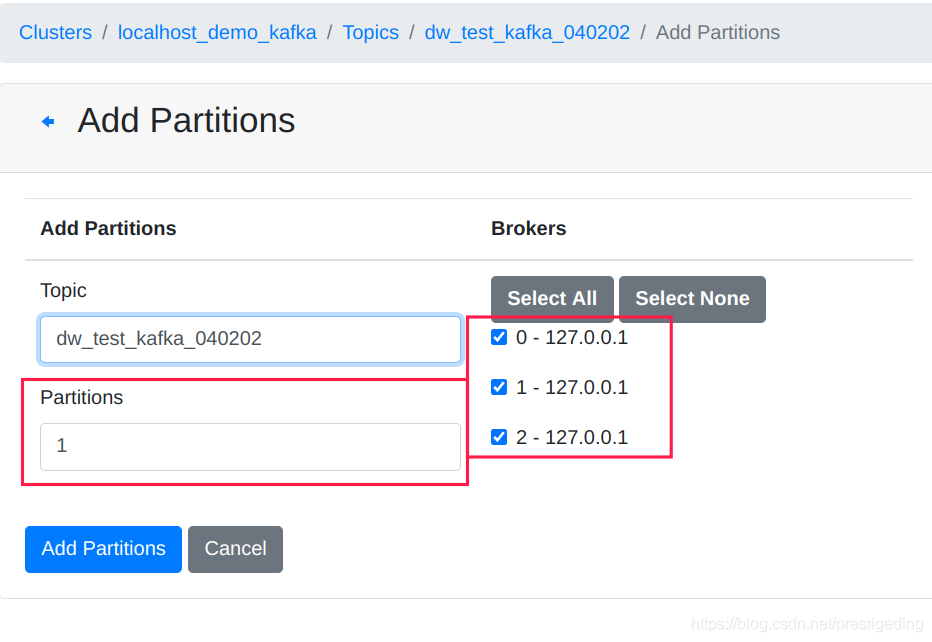This screenshot has height=642, width=932.
Task: Click the Add Partitions breadcrumb current item
Action: 717,32
